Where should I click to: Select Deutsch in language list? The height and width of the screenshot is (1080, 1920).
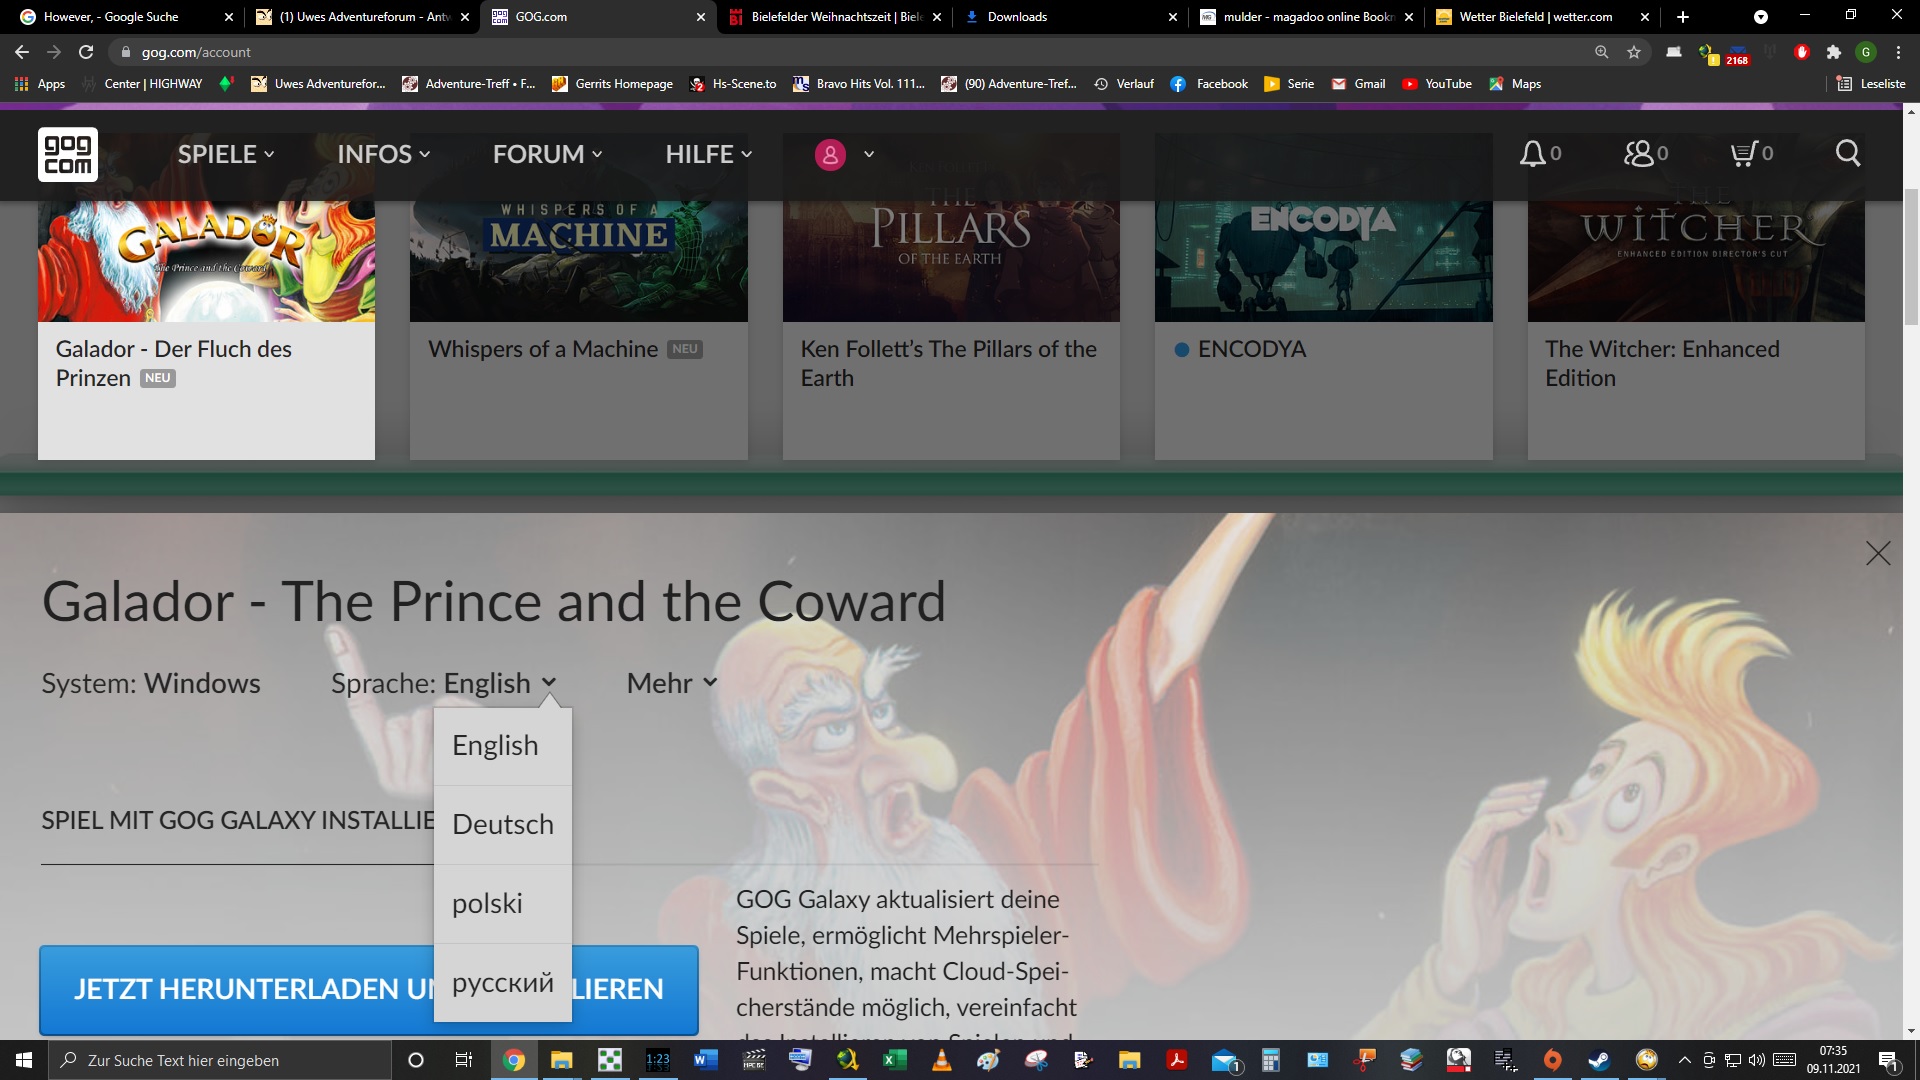503,825
